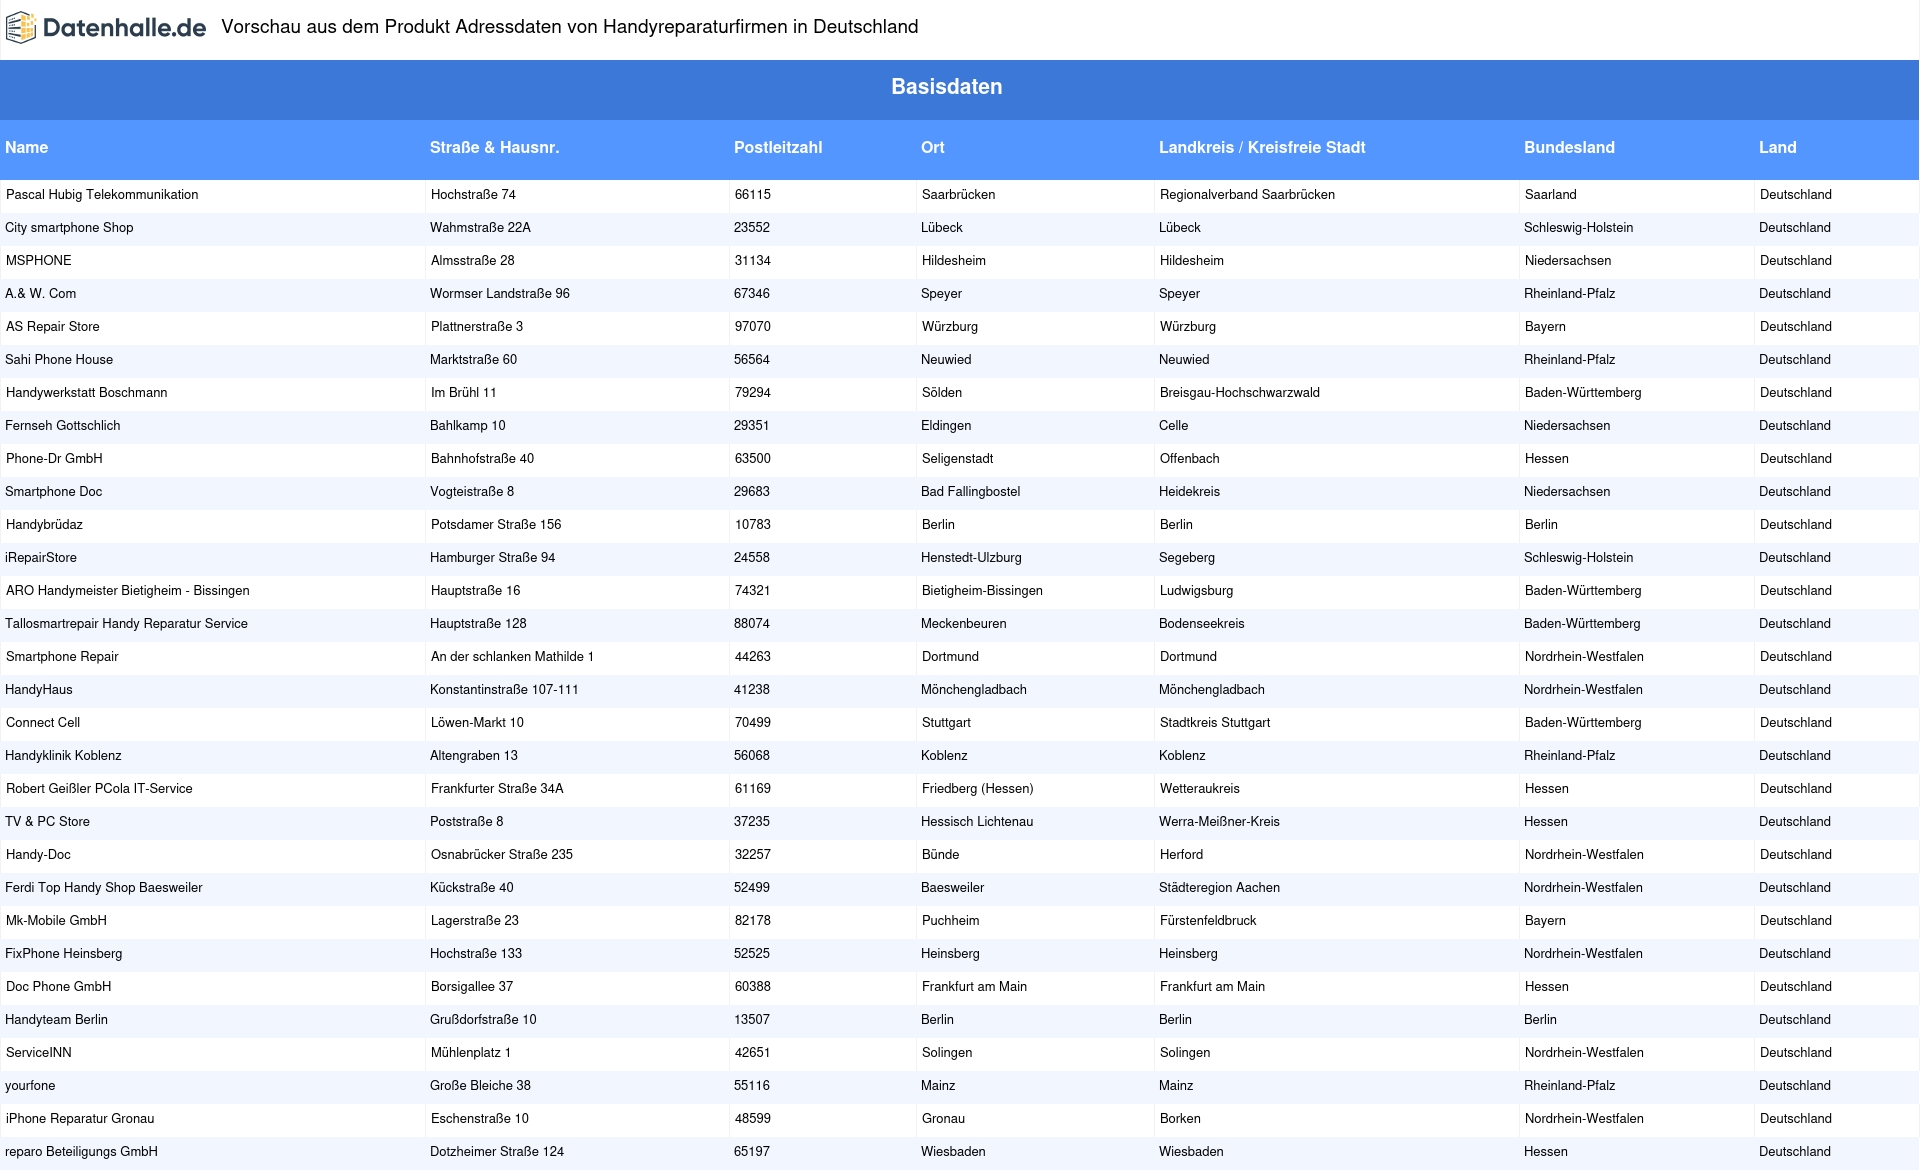The height and width of the screenshot is (1170, 1920).
Task: Click the Basisdaten section heading
Action: pyautogui.click(x=947, y=87)
